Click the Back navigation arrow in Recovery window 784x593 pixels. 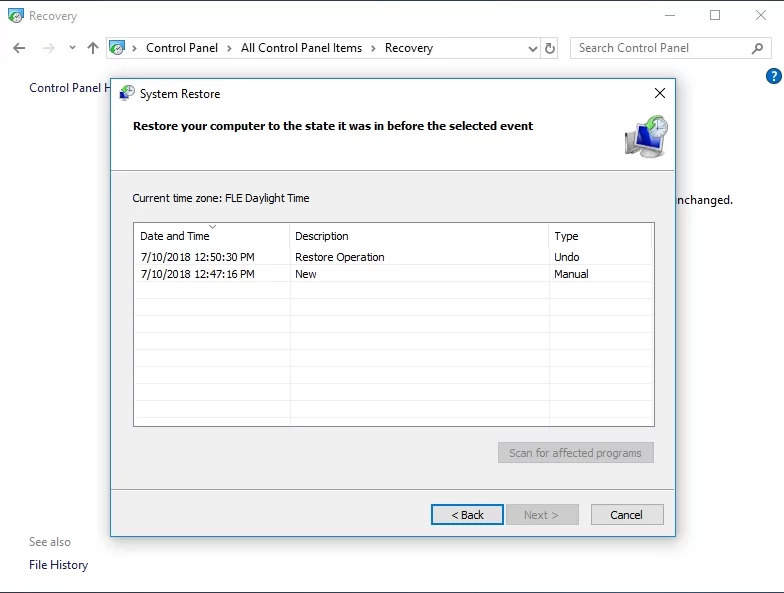pos(19,48)
